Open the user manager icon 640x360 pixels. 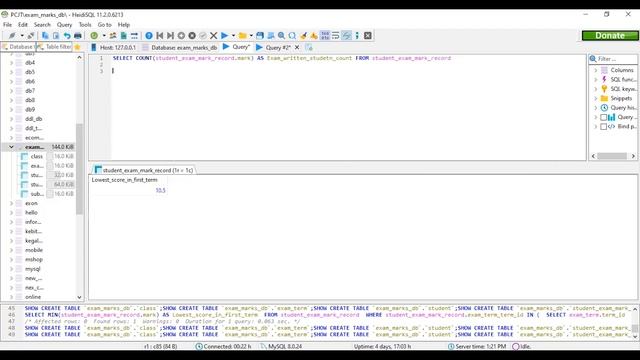113,36
